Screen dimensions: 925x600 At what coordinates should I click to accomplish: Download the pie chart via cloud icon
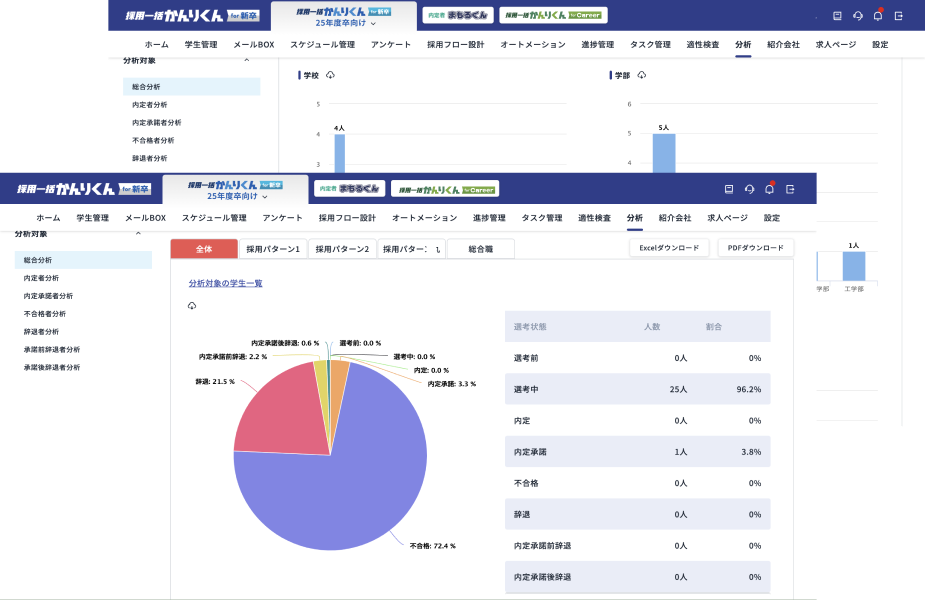pyautogui.click(x=192, y=306)
